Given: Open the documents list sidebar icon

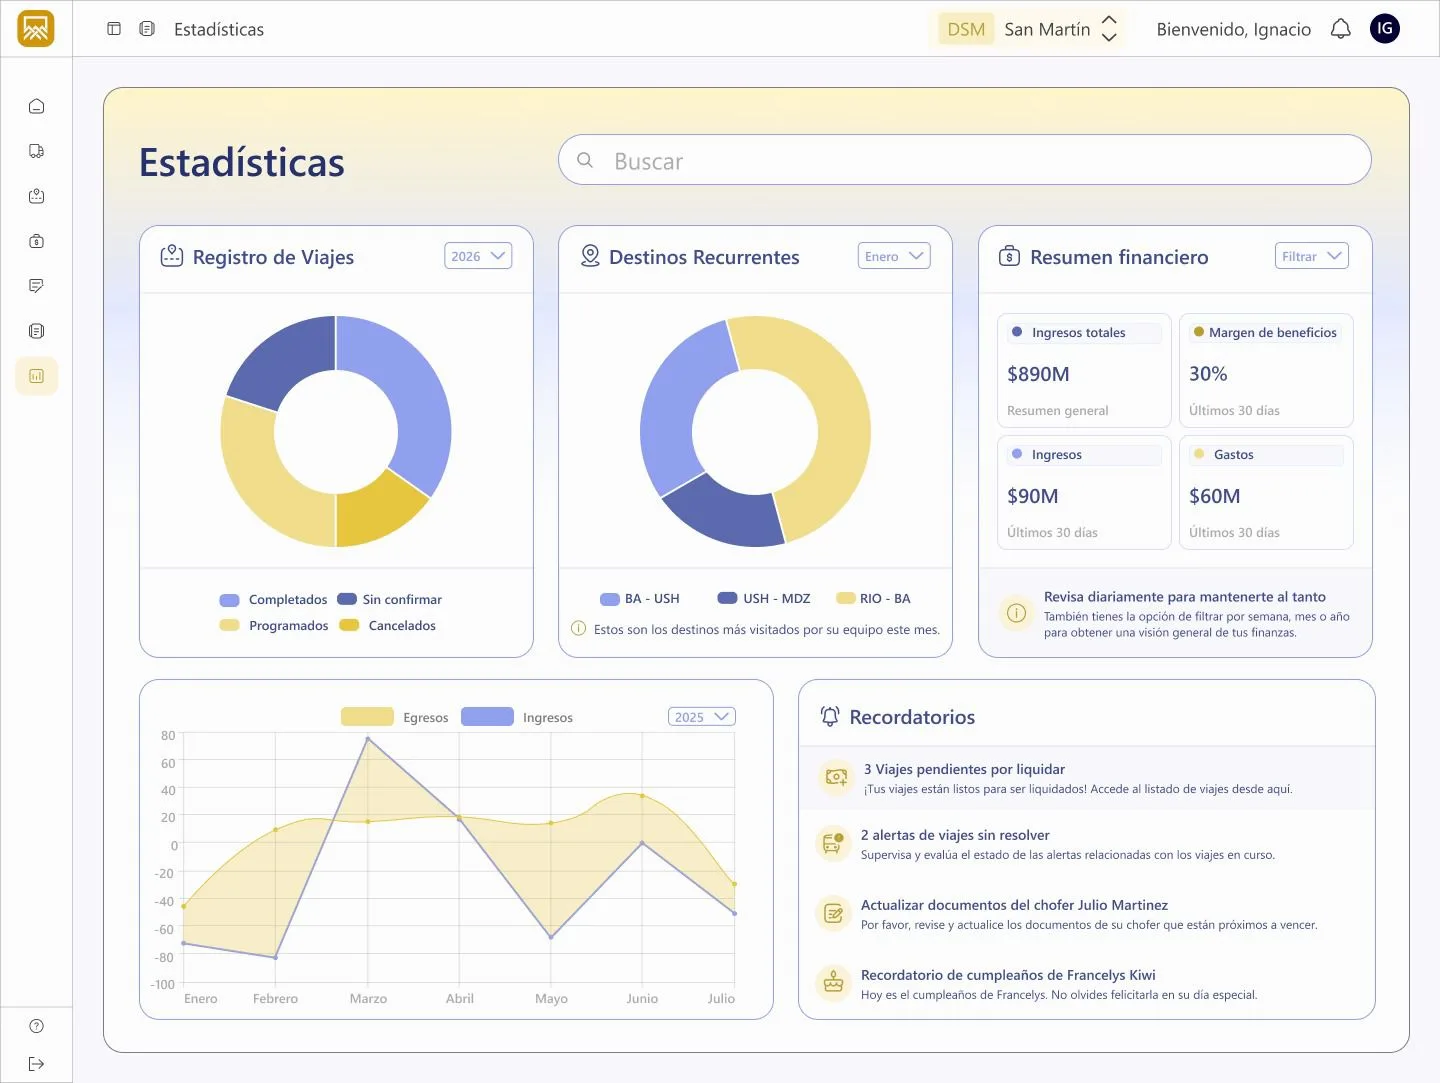Looking at the screenshot, I should click(x=36, y=331).
